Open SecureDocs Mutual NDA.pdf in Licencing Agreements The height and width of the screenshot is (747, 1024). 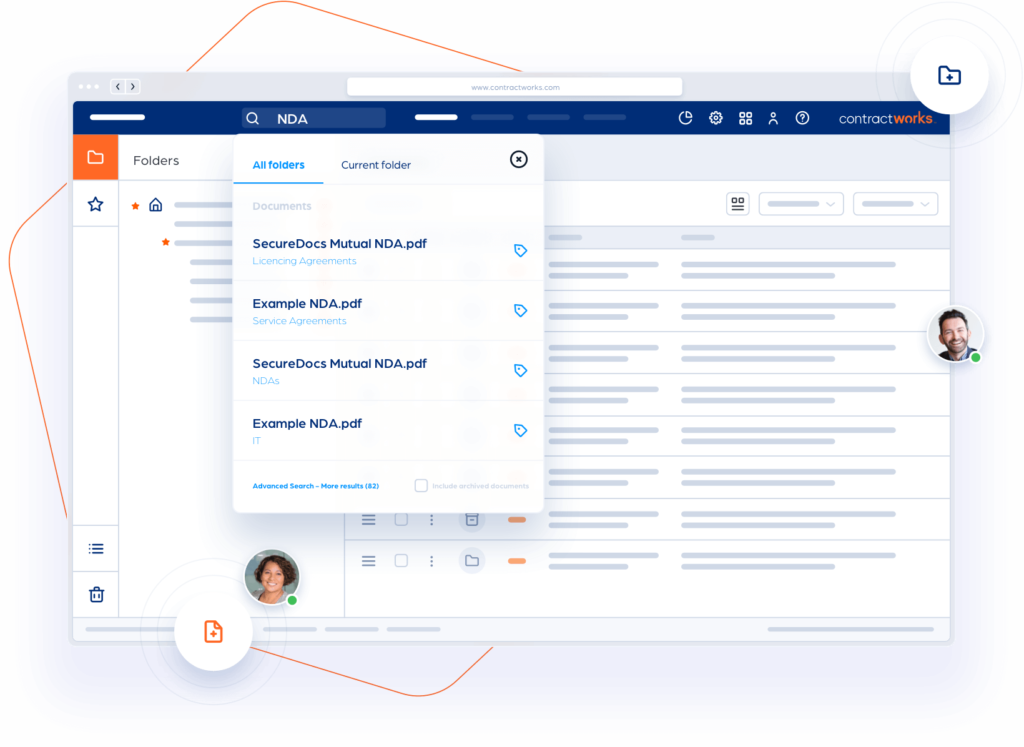coord(339,244)
